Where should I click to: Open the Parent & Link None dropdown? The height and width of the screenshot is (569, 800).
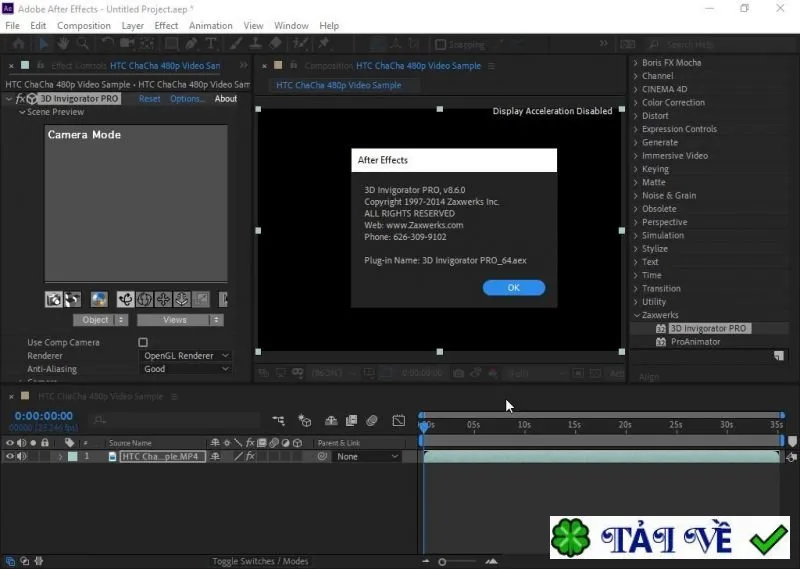[366, 457]
